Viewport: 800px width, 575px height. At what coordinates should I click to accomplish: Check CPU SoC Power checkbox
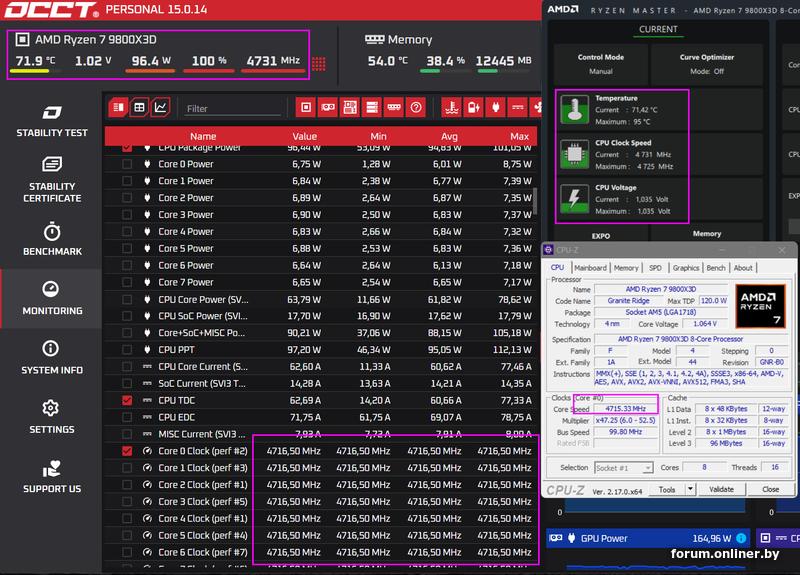127,316
